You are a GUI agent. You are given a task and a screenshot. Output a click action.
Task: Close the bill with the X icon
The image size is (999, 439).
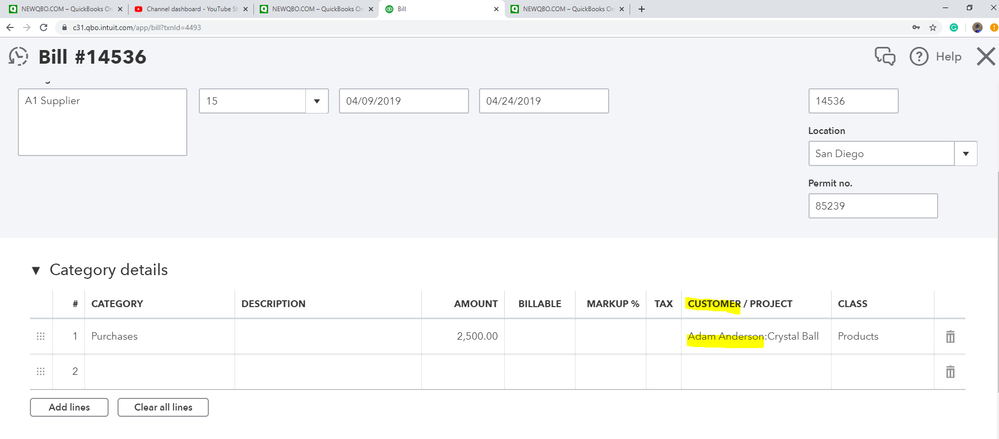click(986, 57)
